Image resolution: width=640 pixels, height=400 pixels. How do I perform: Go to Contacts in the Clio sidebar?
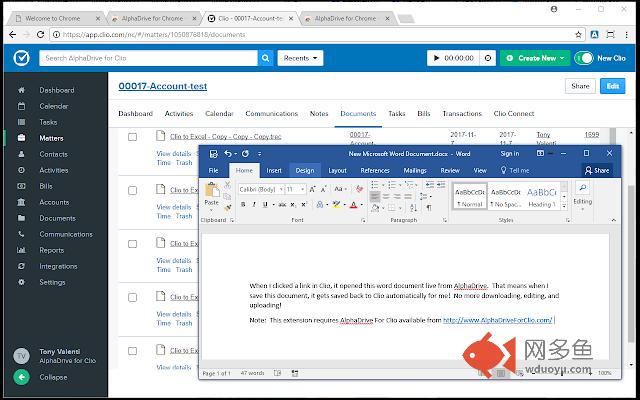click(53, 154)
